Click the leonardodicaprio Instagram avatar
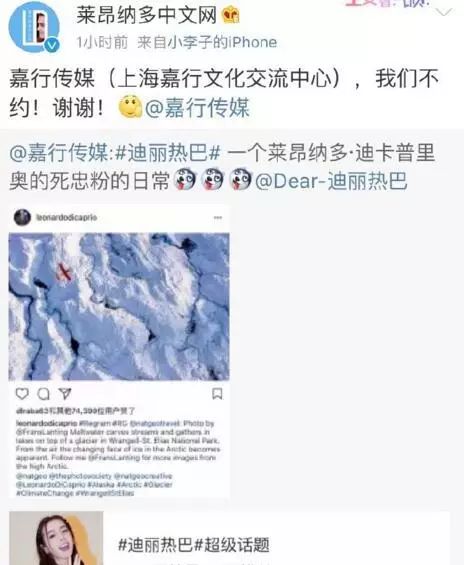The height and width of the screenshot is (565, 464). [x=22, y=218]
